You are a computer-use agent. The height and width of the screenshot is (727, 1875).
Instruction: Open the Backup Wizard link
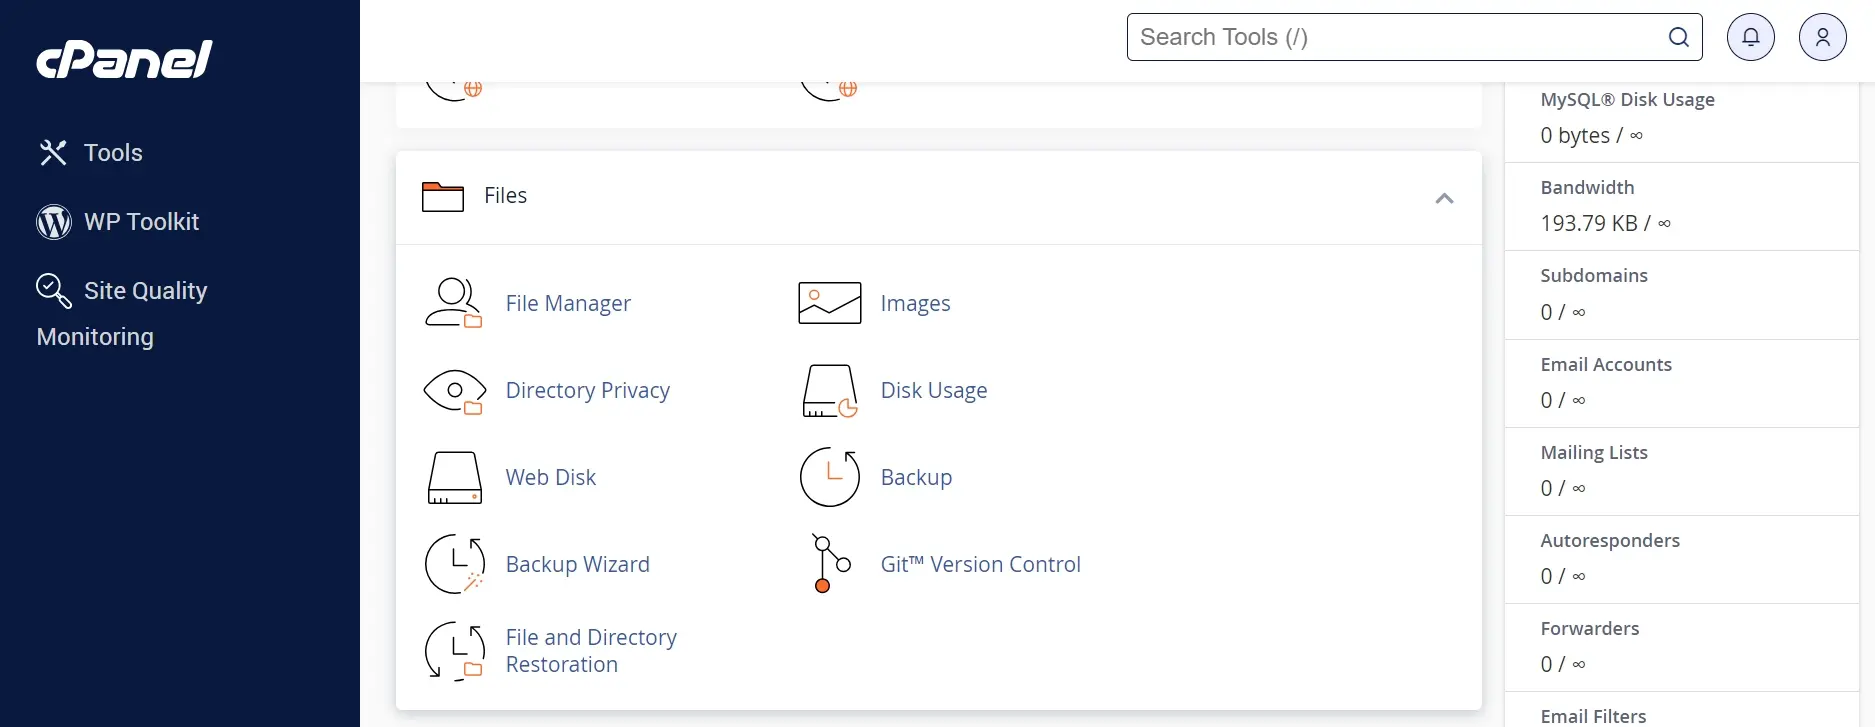(578, 564)
